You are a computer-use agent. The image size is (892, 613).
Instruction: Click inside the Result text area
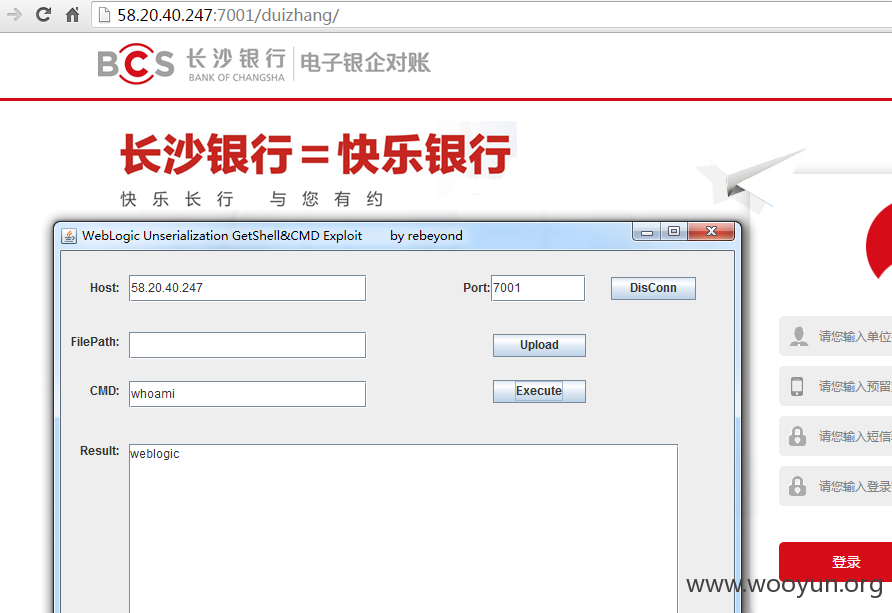[x=403, y=529]
